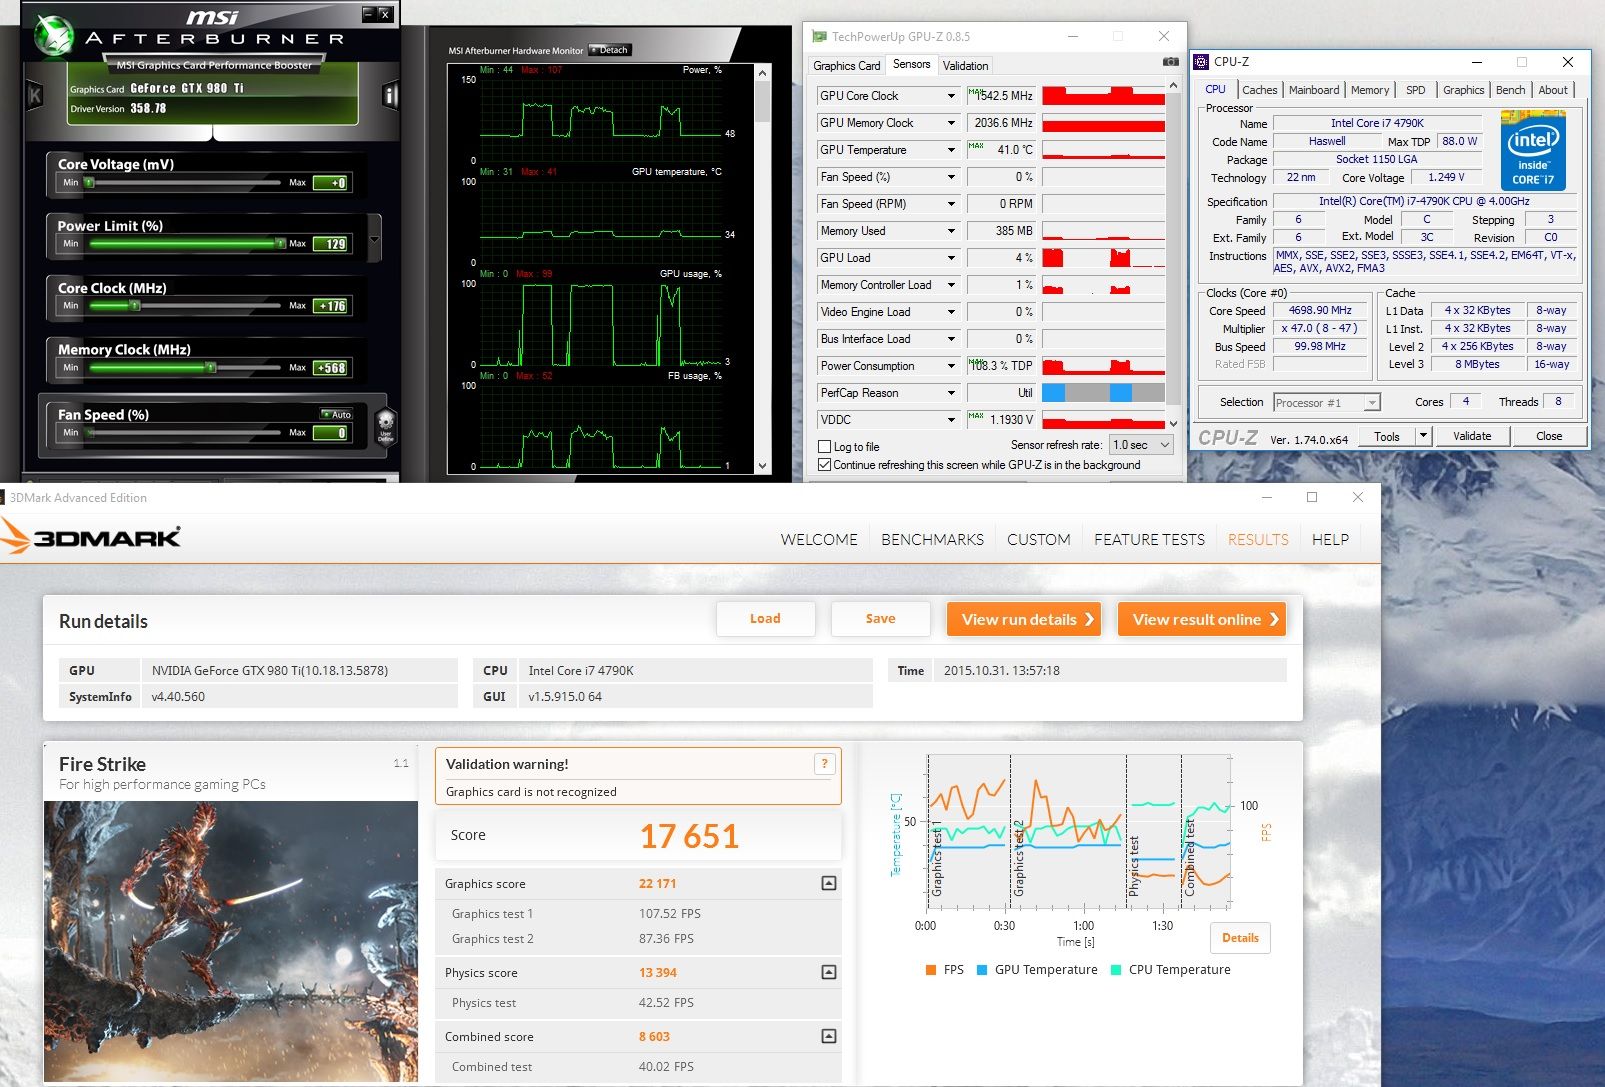Uncheck continue refreshing in background
The height and width of the screenshot is (1087, 1605).
click(825, 465)
